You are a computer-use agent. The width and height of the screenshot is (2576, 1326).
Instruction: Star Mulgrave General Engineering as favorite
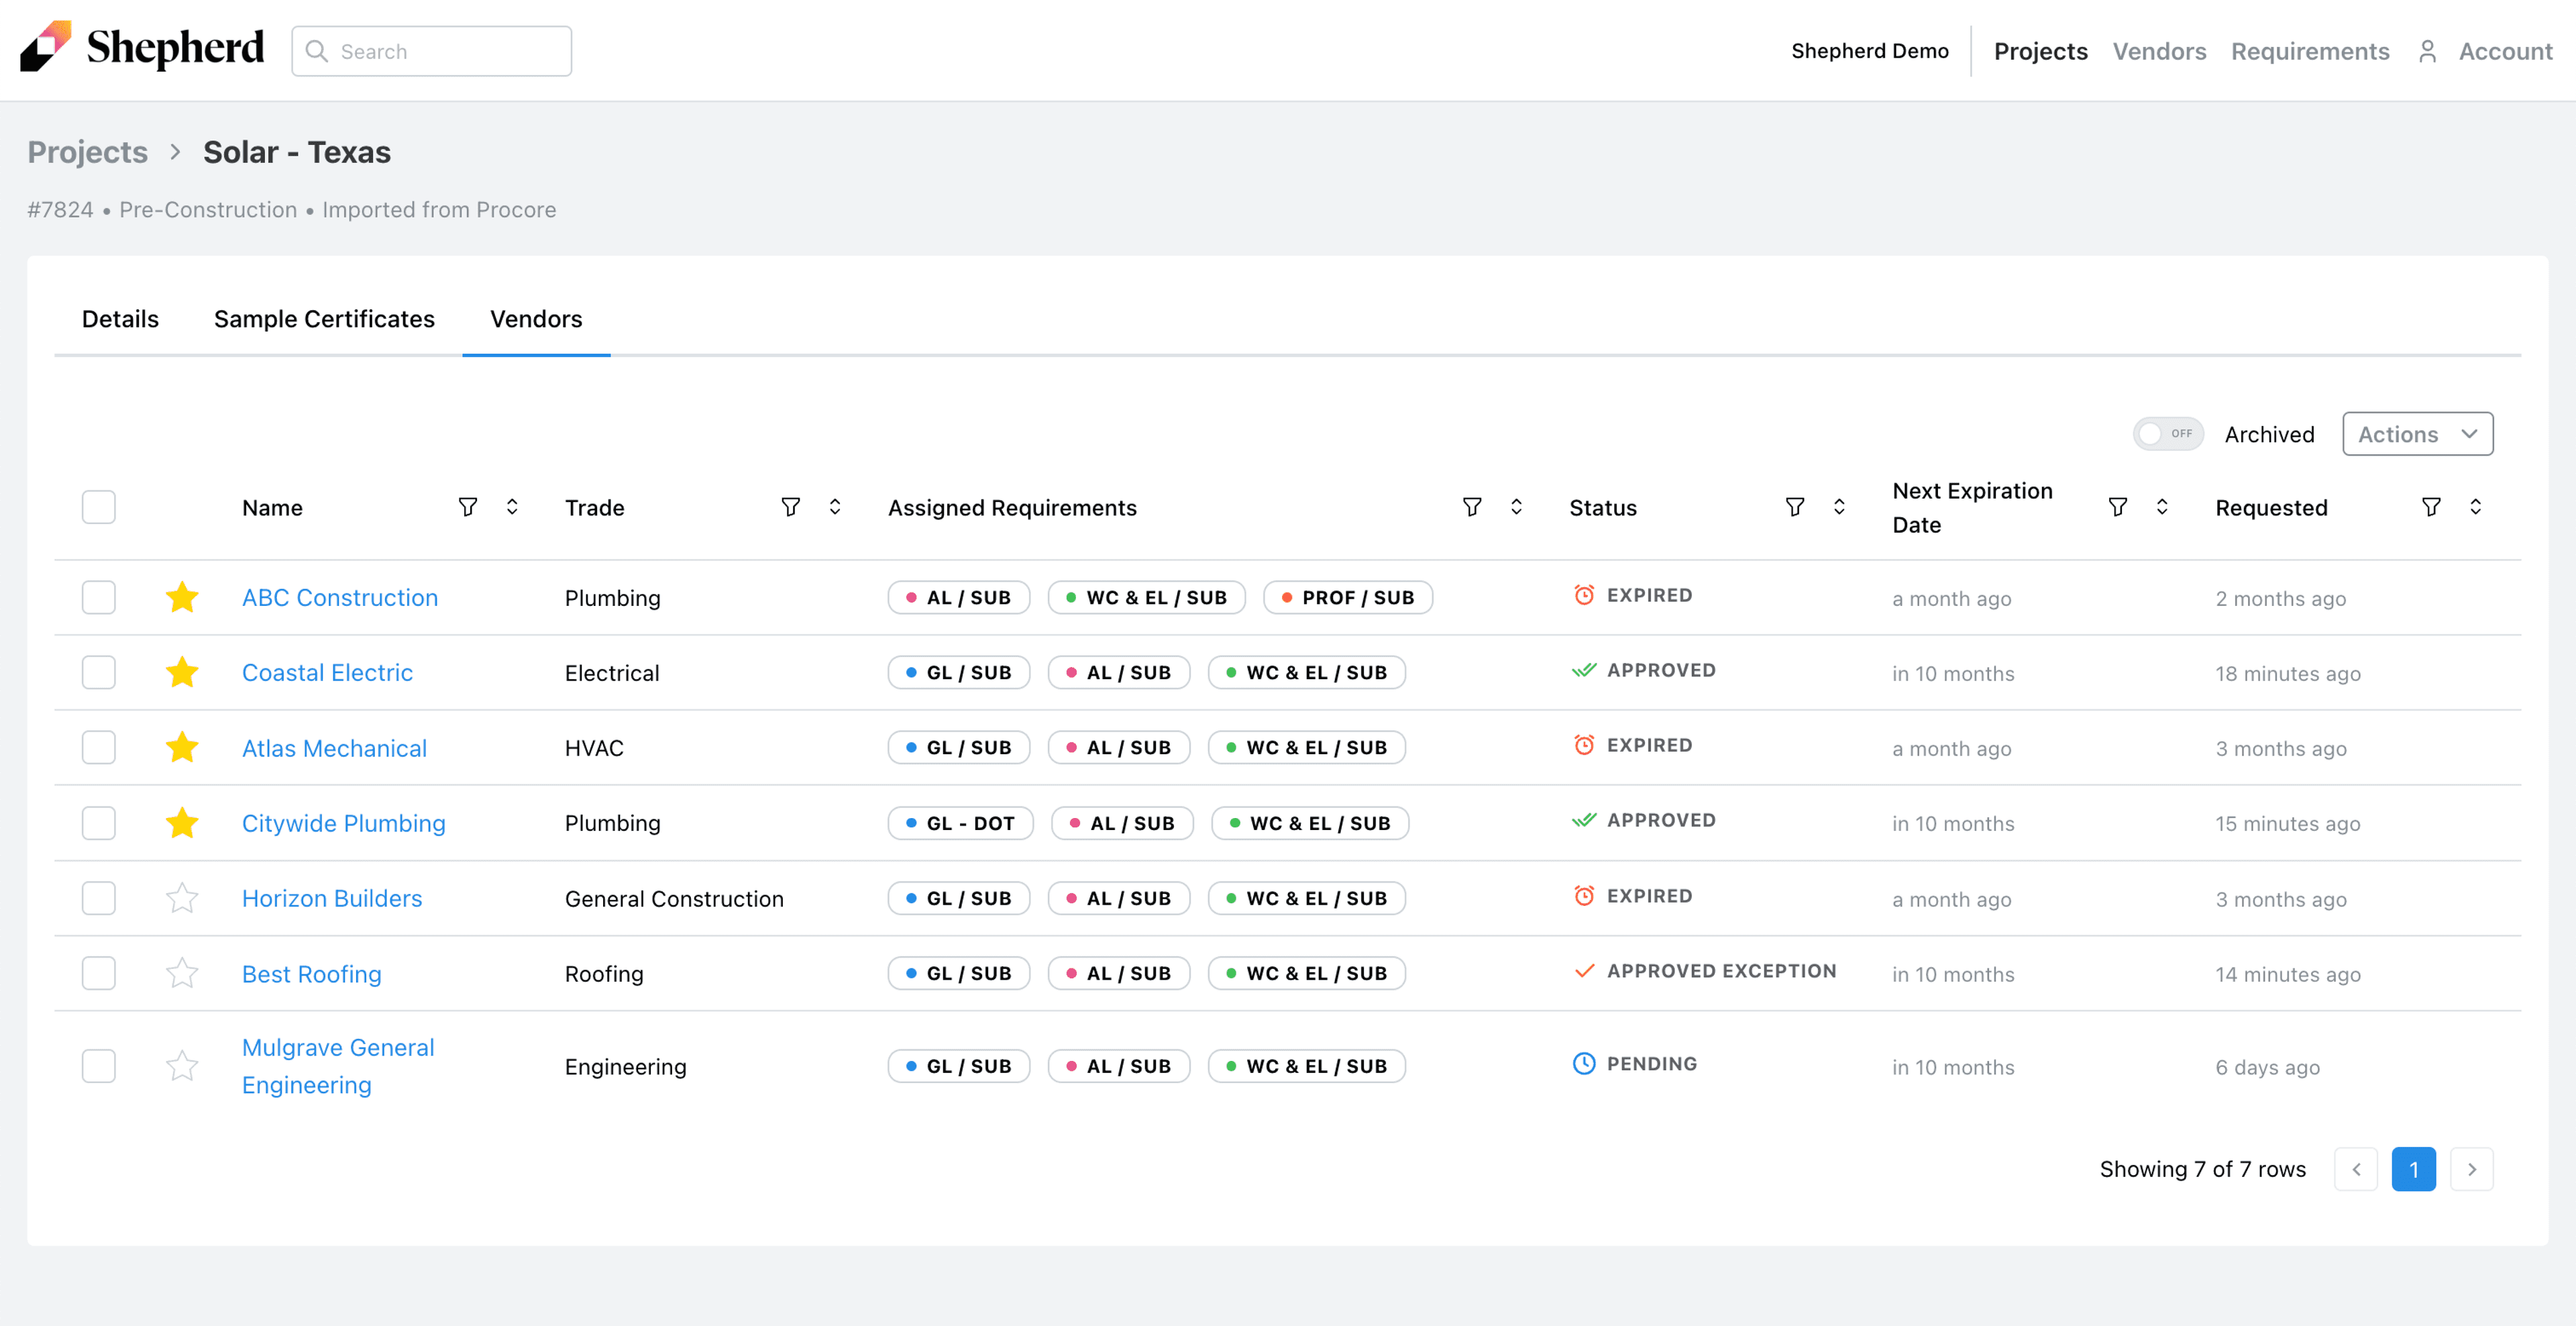coord(182,1066)
